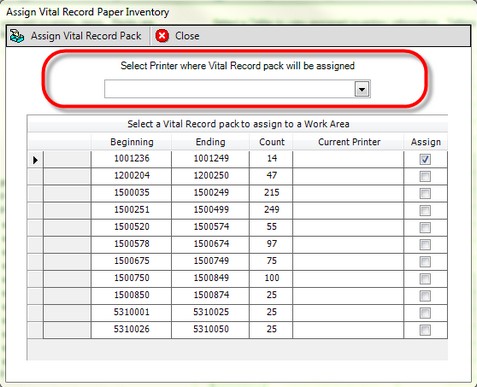477x387 pixels.
Task: Select Count cell 249
Action: click(271, 210)
